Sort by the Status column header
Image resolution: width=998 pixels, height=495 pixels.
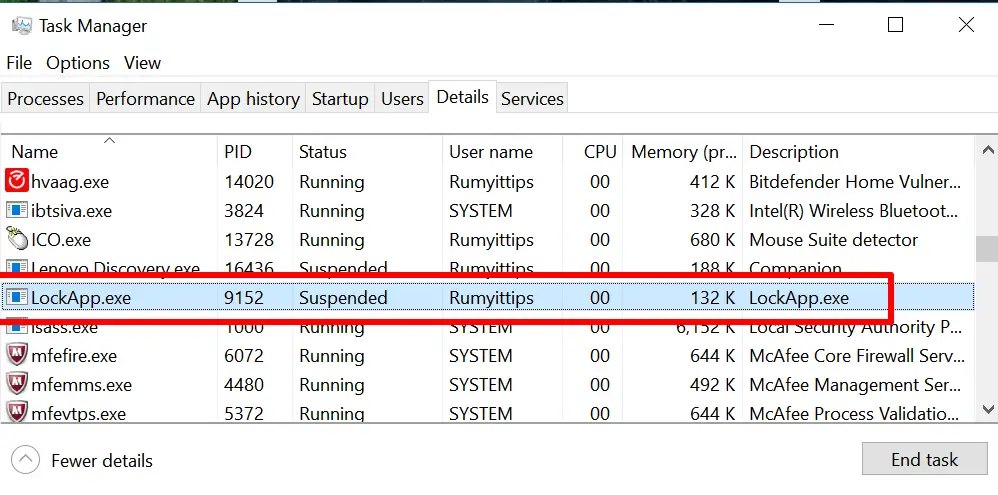pyautogui.click(x=367, y=151)
